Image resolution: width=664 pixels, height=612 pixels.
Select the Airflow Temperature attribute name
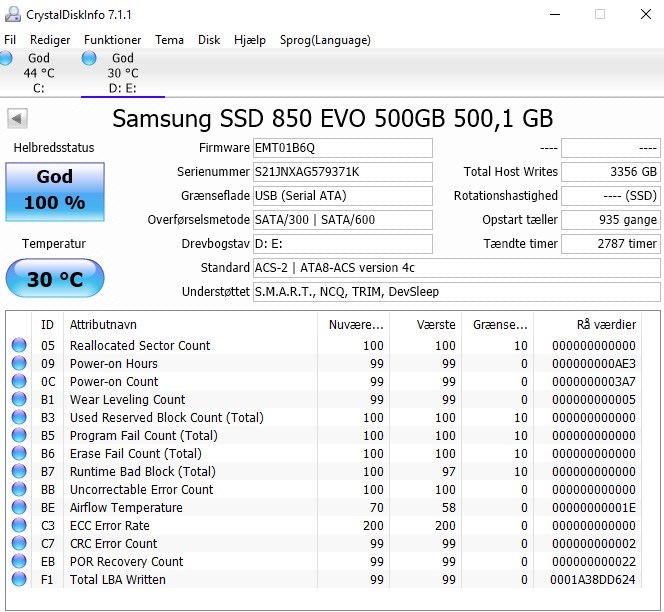pos(126,507)
